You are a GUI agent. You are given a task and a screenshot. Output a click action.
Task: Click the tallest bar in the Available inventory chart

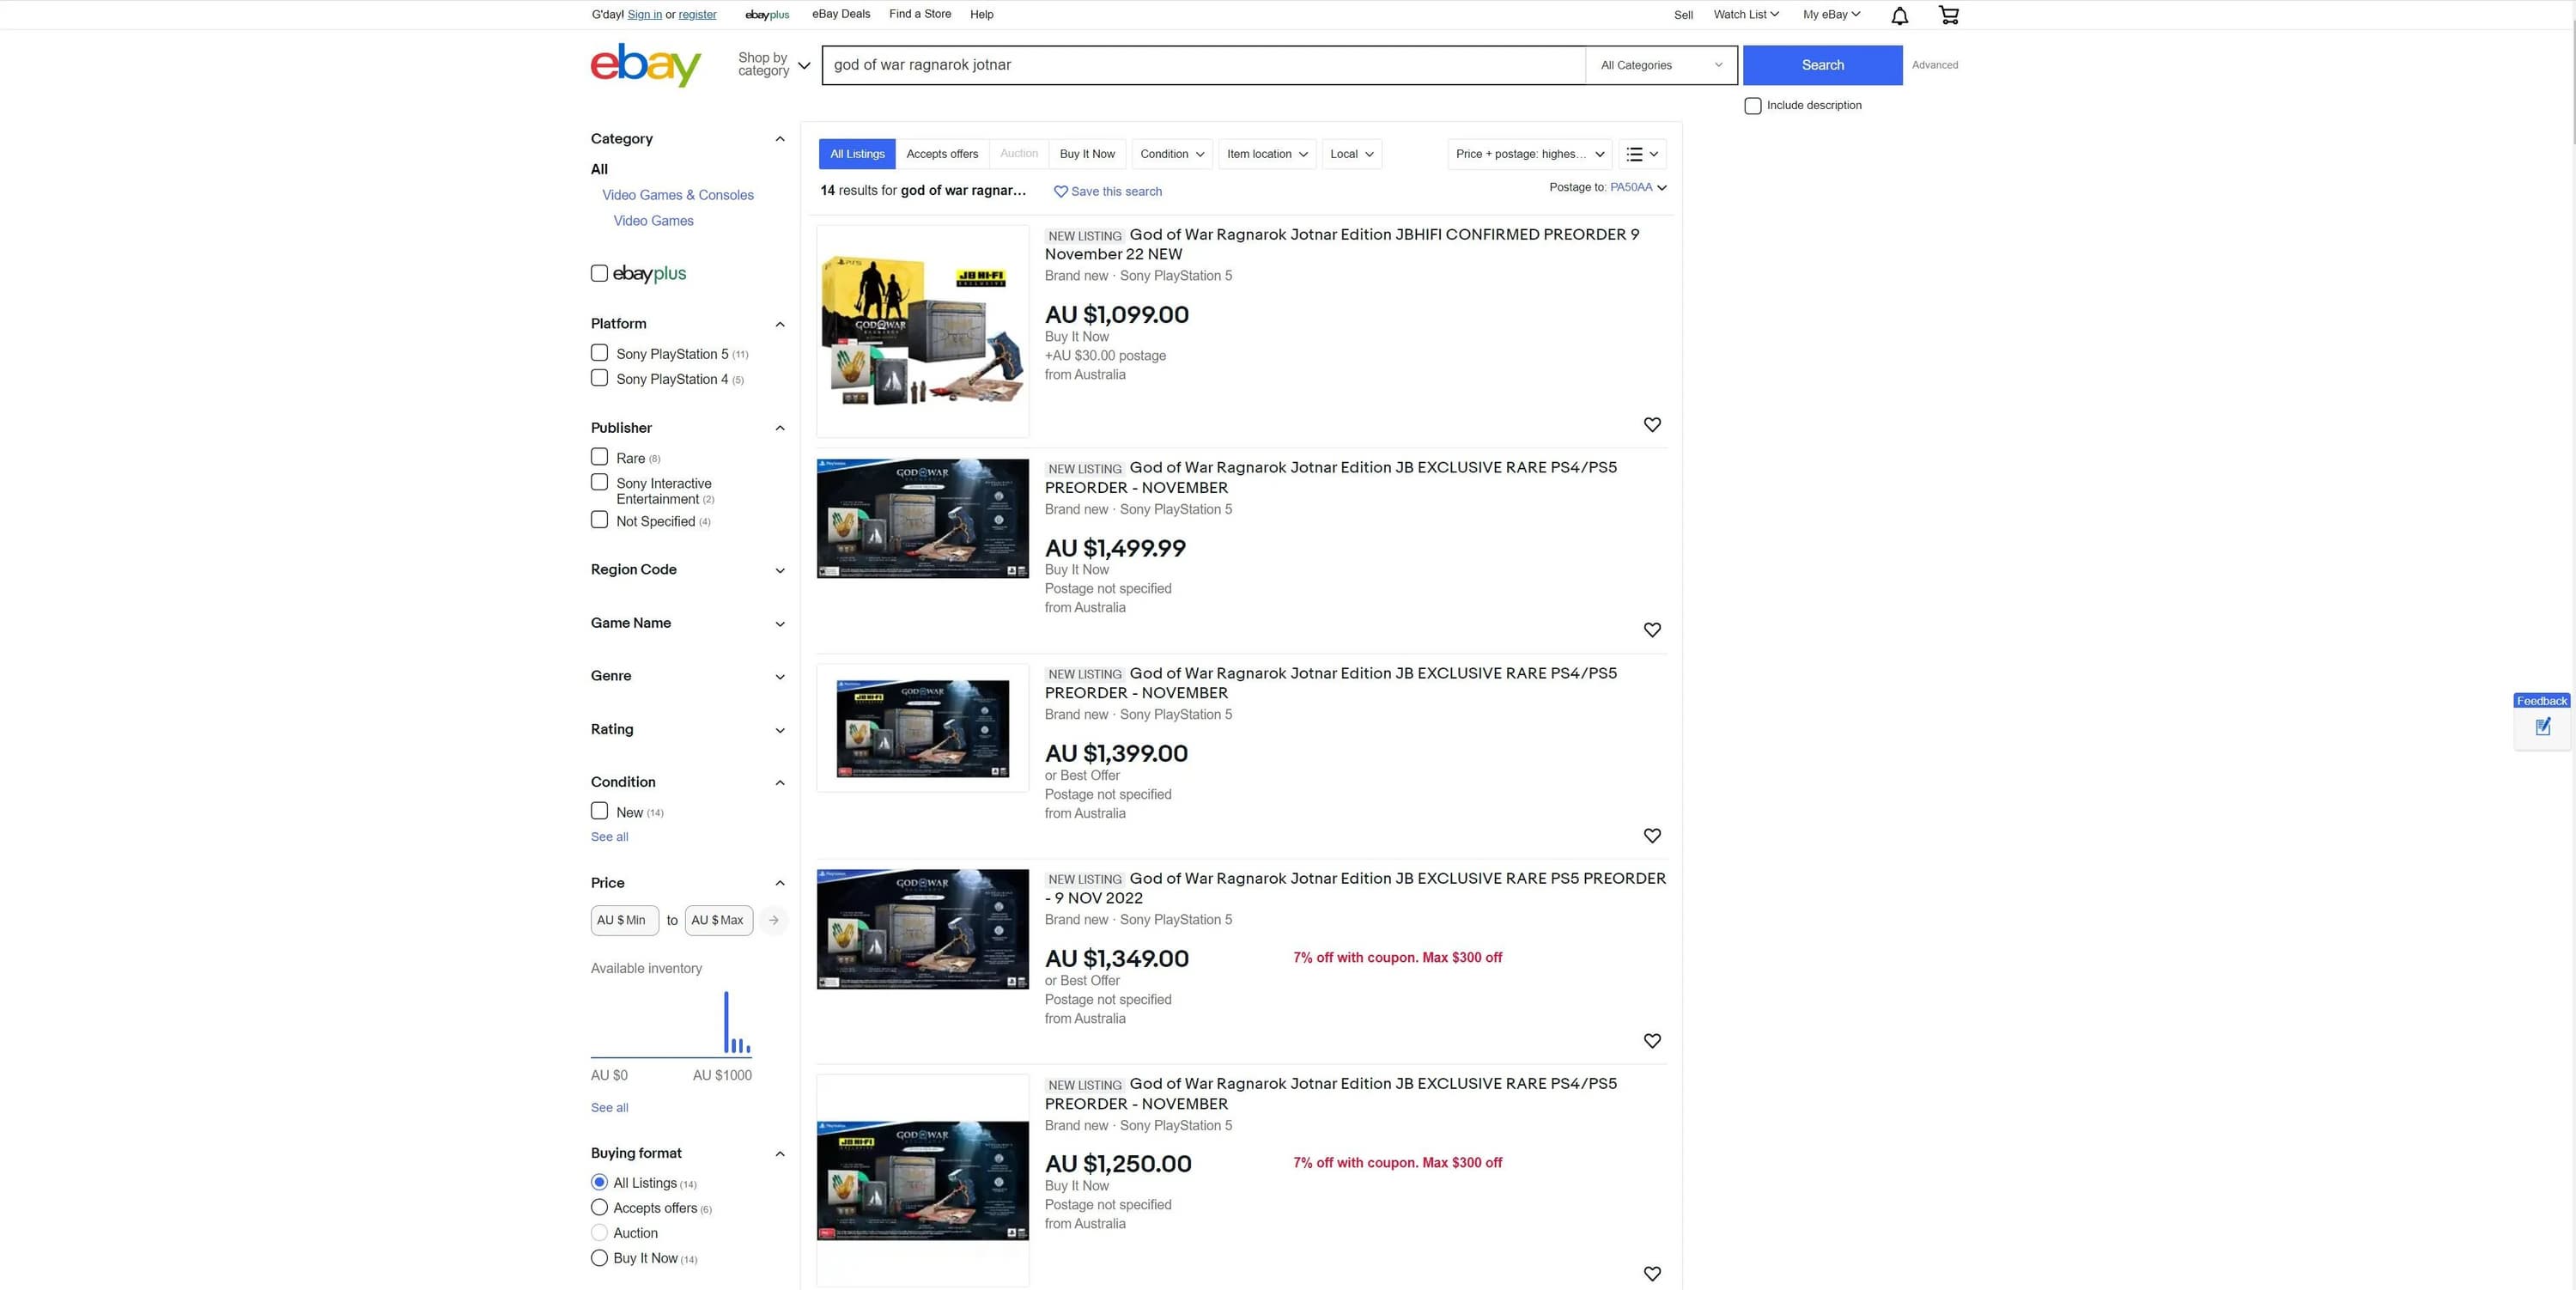click(726, 1022)
